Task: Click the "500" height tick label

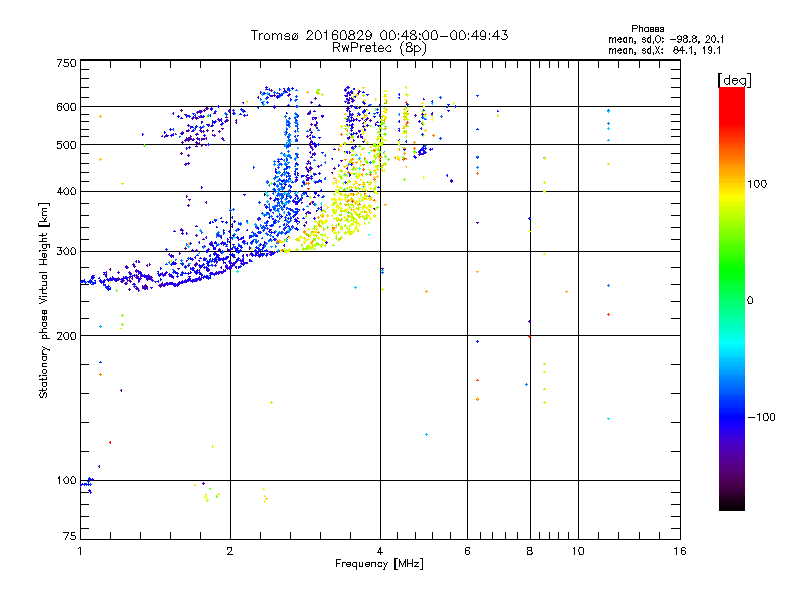Action: [x=66, y=145]
